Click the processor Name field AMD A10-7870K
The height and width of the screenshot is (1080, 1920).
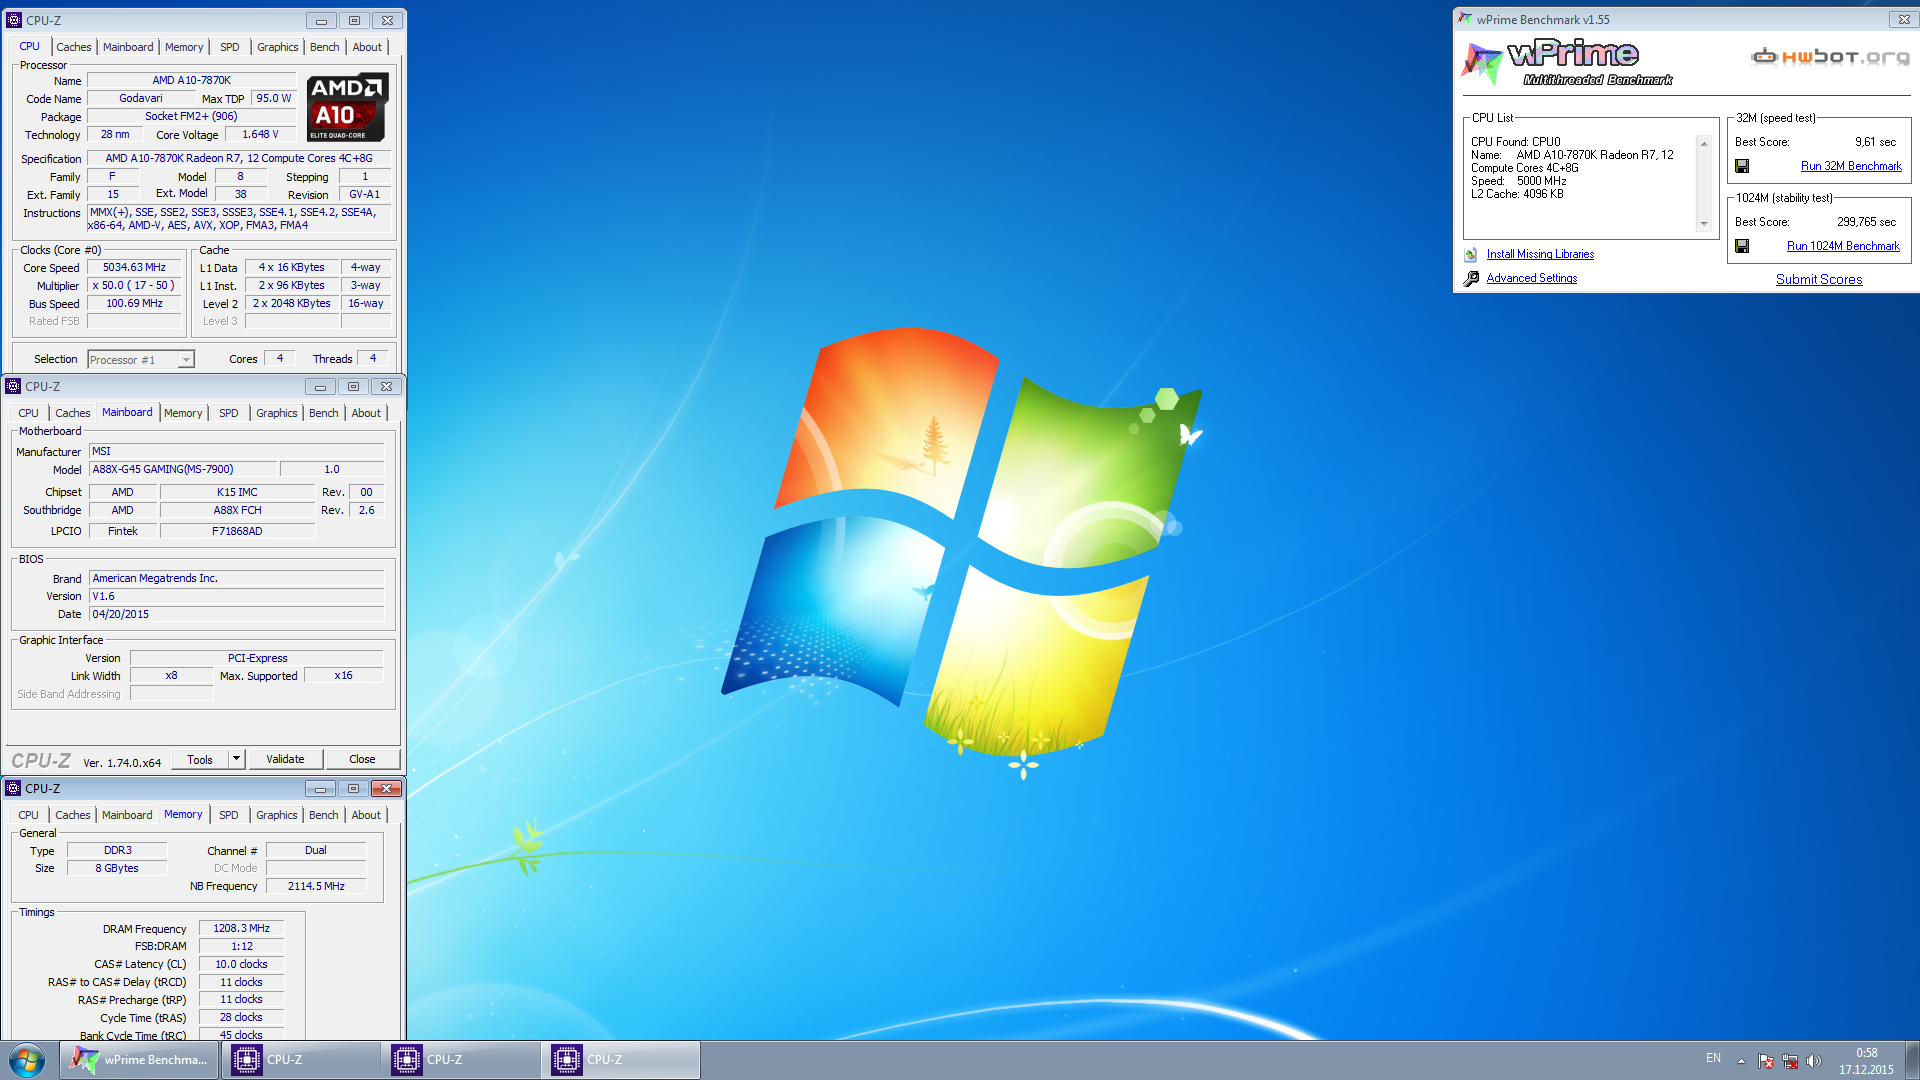(x=191, y=81)
